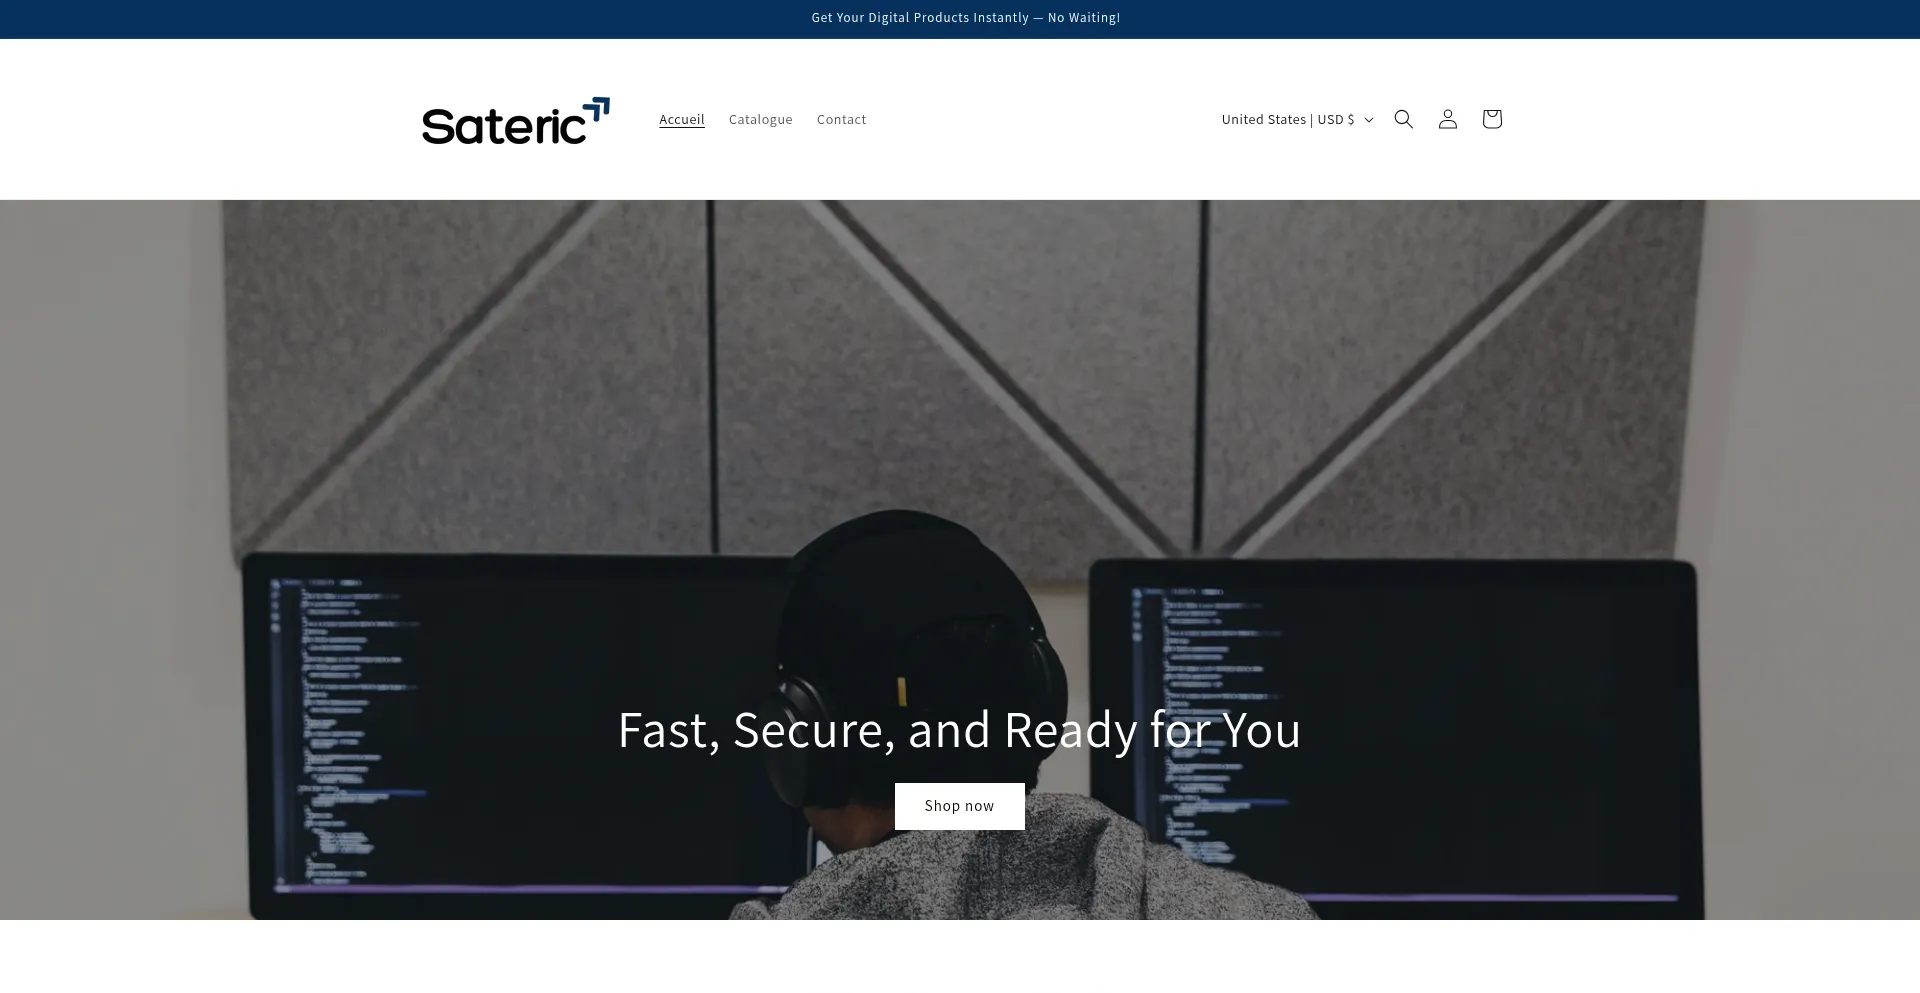Click the 'Fast, Secure, and Ready for You' headline
The width and height of the screenshot is (1920, 993).
point(959,730)
